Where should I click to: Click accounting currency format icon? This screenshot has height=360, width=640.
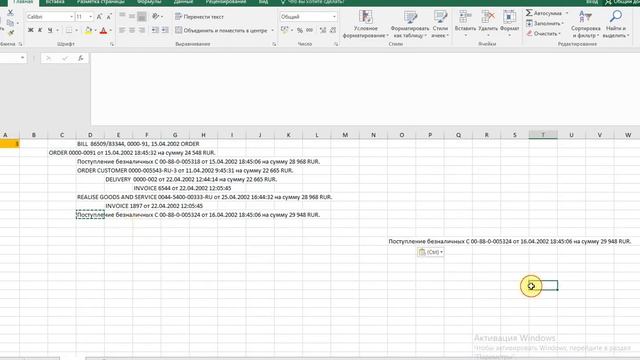(x=284, y=30)
